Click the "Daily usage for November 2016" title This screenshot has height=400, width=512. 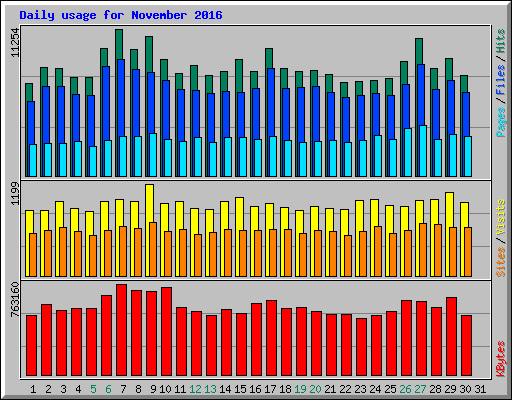click(x=121, y=15)
